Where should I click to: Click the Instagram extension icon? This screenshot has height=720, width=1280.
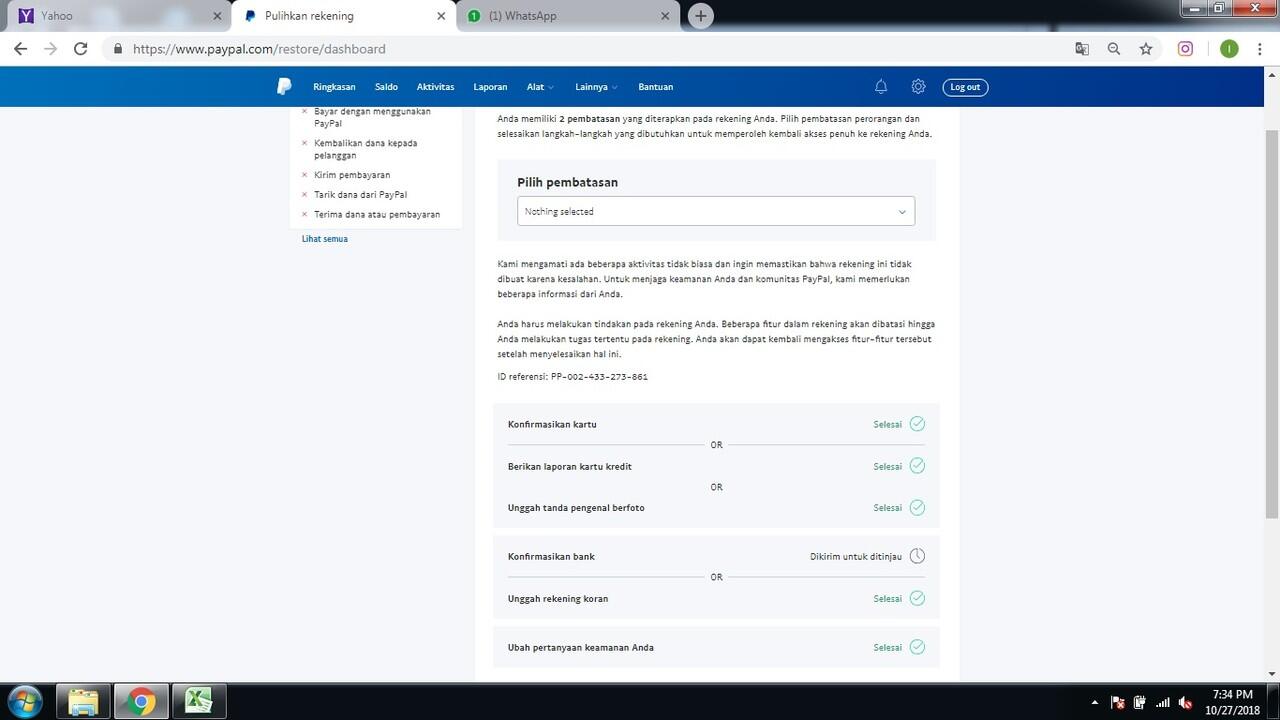(x=1185, y=49)
